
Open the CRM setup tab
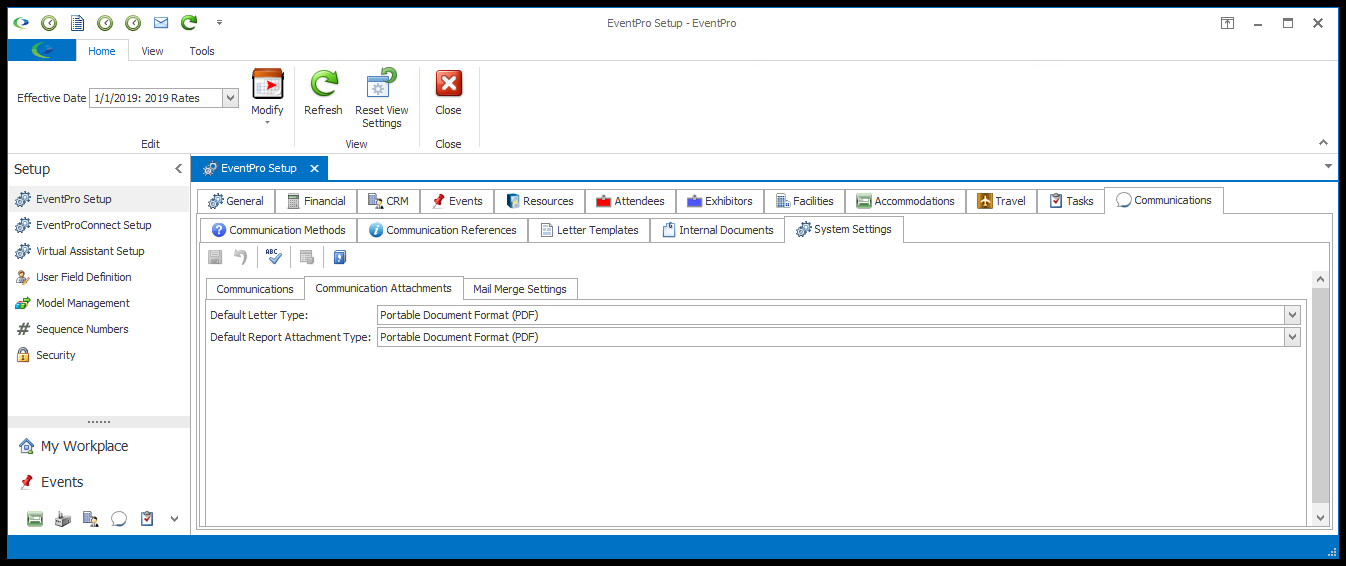pyautogui.click(x=388, y=201)
